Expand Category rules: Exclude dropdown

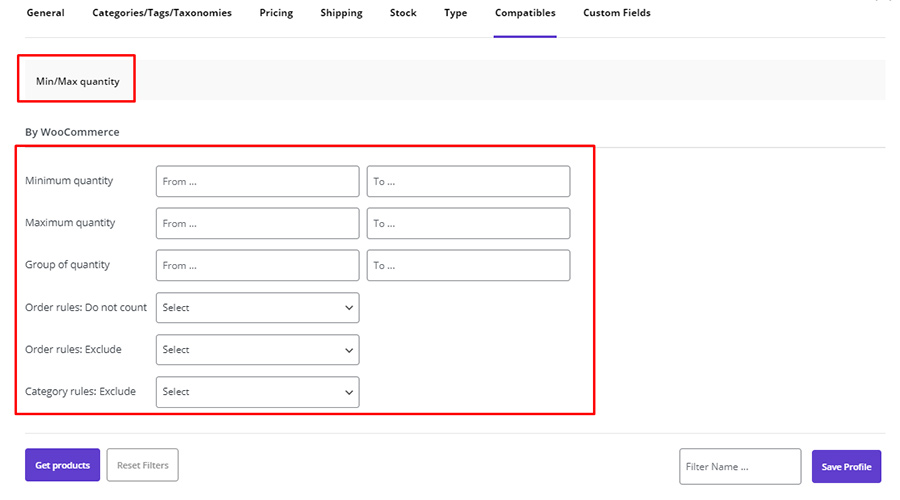click(x=258, y=392)
